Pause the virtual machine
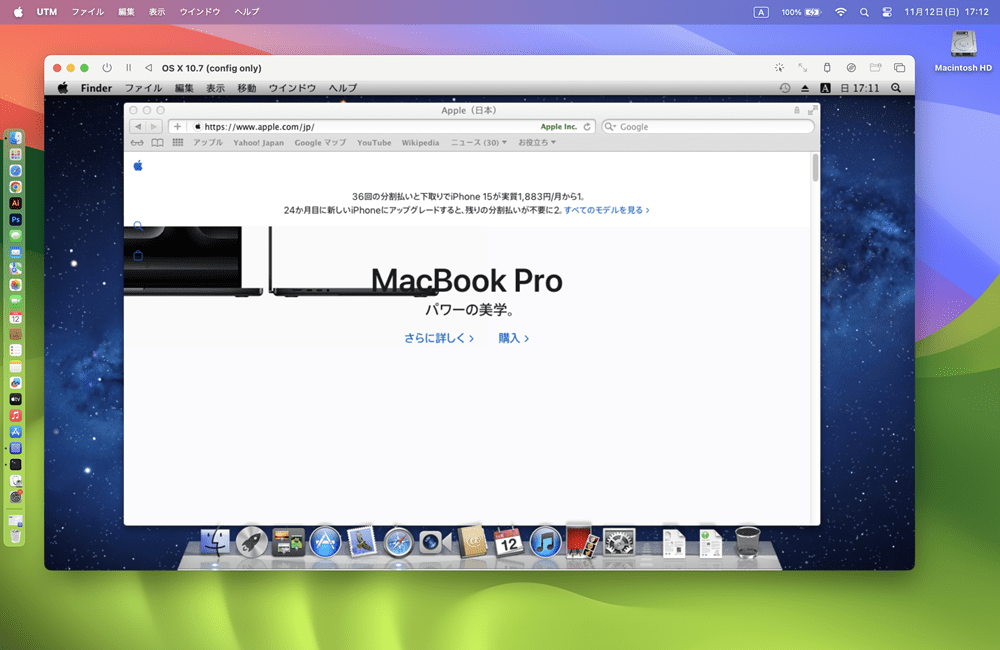 coord(129,68)
